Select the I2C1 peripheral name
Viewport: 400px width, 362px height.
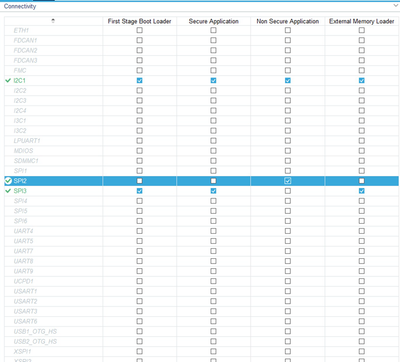click(19, 80)
